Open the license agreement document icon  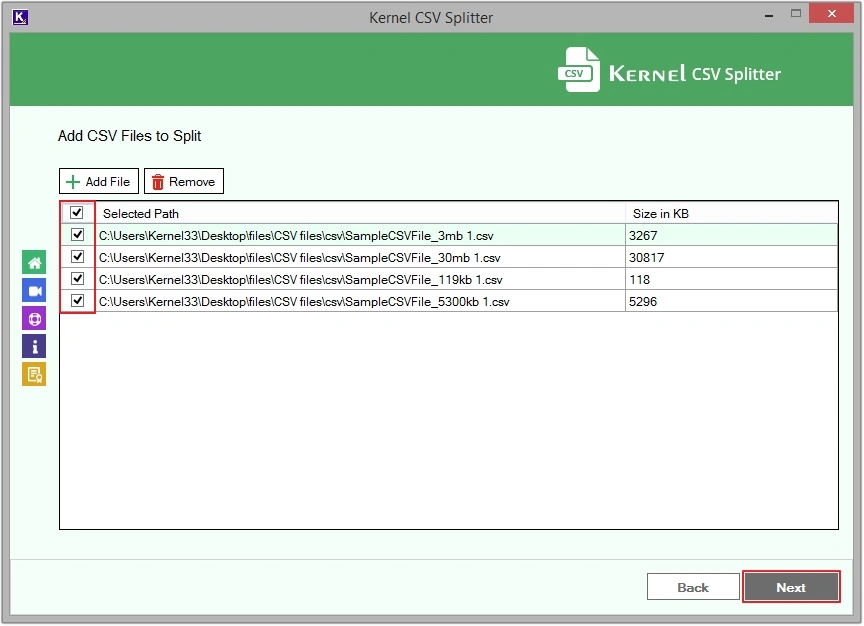pos(34,375)
